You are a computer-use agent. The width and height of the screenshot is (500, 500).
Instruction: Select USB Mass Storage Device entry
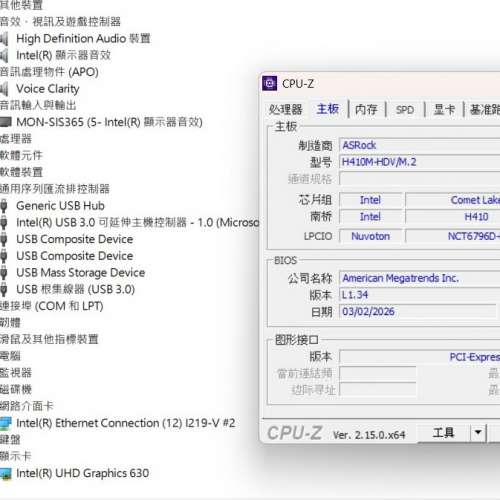coord(81,273)
